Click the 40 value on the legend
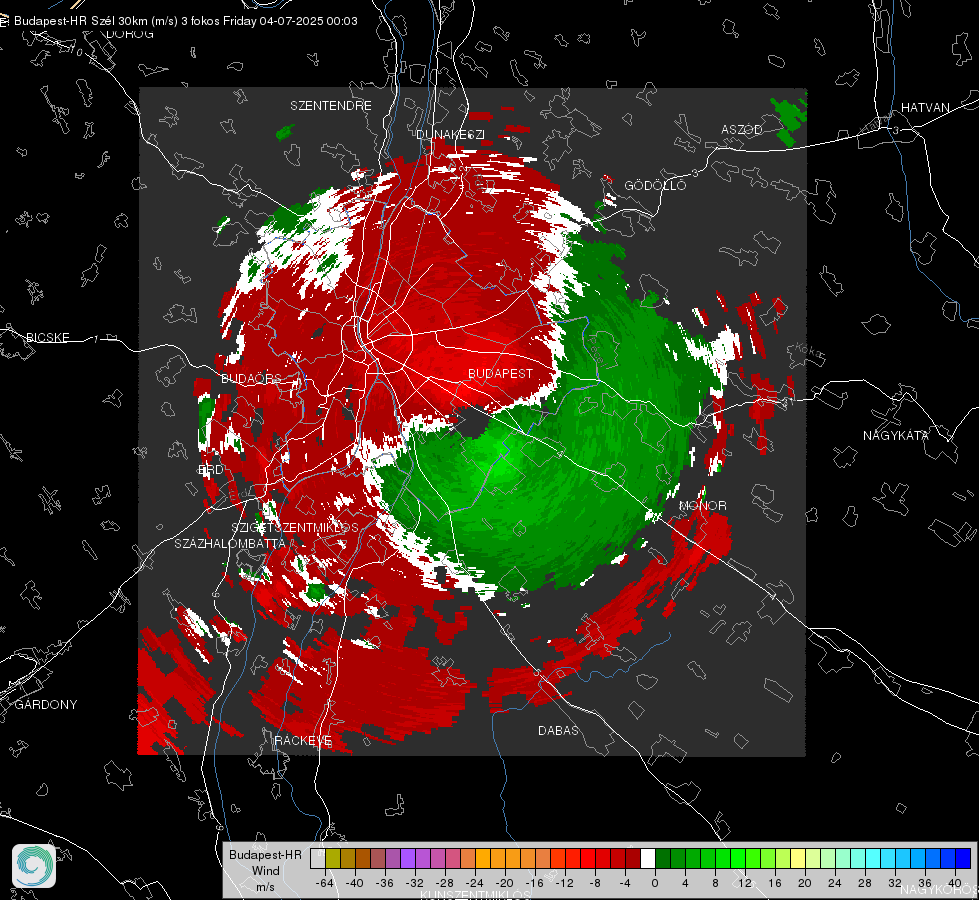This screenshot has width=979, height=900. pyautogui.click(x=955, y=883)
